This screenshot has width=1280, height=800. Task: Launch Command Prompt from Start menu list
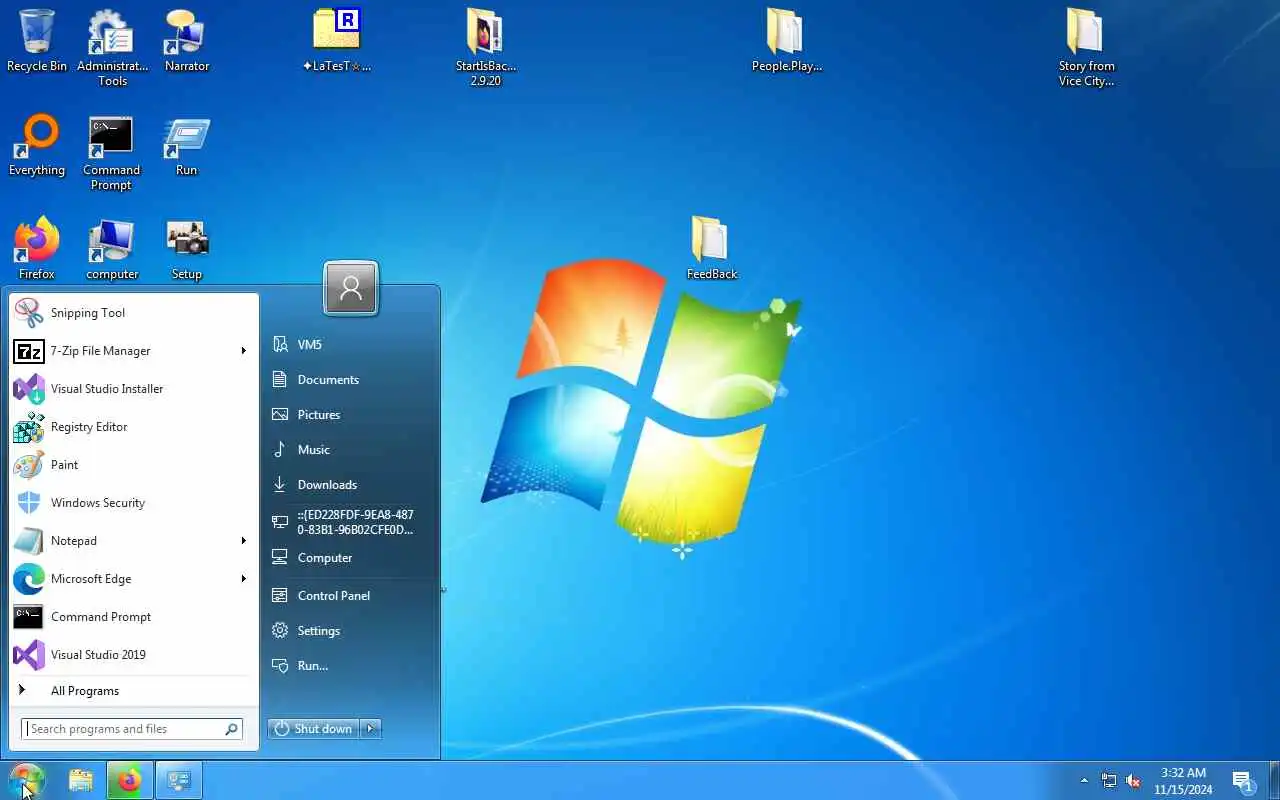point(133,617)
